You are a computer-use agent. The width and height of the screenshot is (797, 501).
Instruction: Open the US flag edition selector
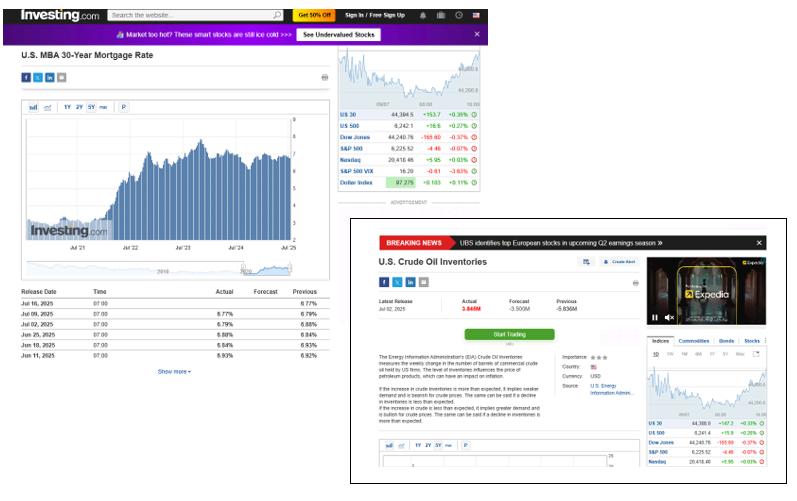476,15
